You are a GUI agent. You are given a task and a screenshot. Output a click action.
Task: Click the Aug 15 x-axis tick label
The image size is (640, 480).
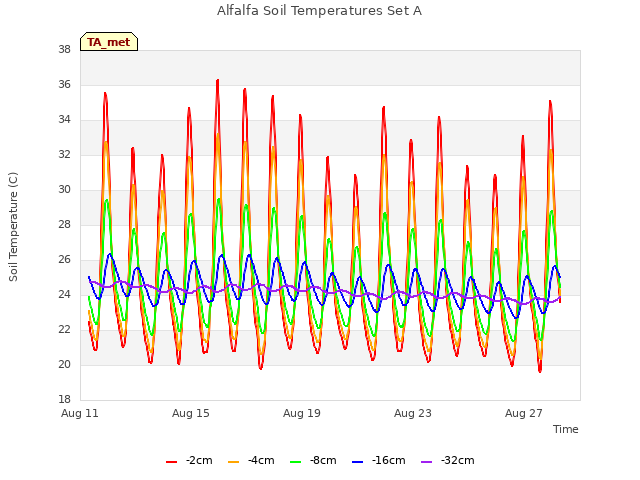[x=191, y=413]
